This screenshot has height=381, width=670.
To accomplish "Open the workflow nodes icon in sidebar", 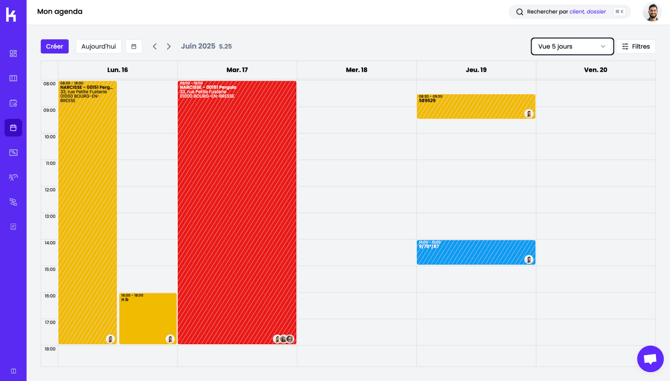I will (x=13, y=202).
